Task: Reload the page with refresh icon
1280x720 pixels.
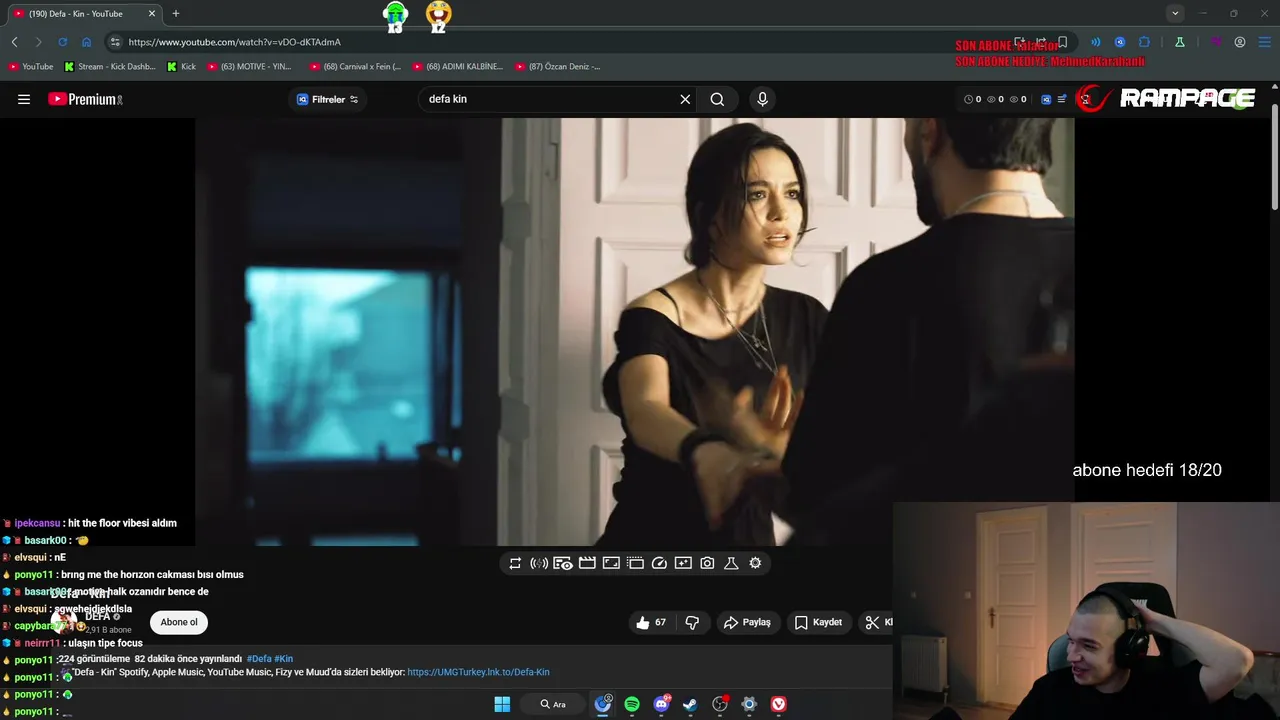Action: pyautogui.click(x=62, y=42)
